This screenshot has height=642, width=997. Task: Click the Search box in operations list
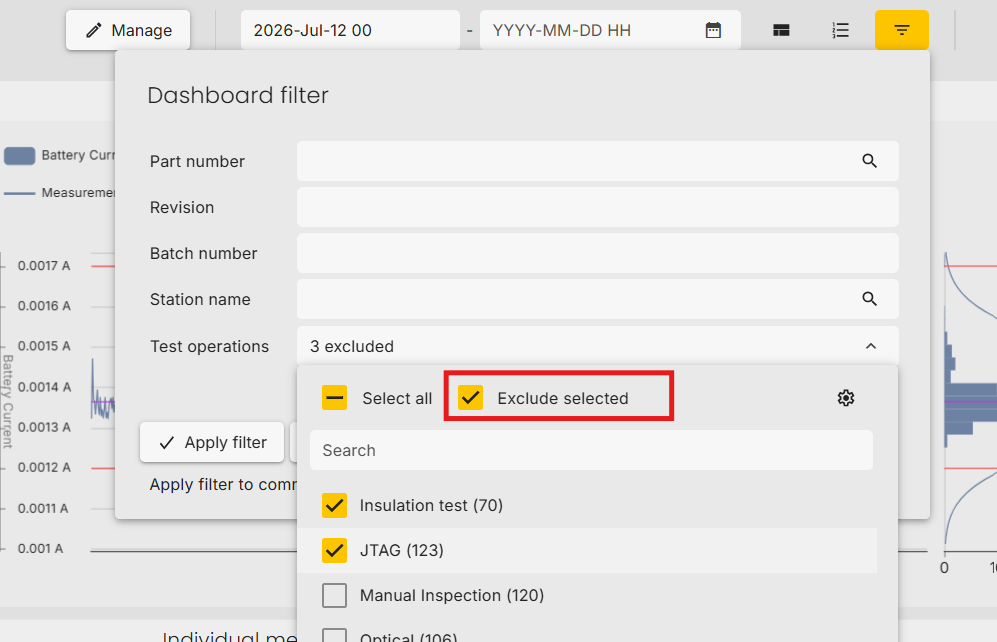[591, 450]
